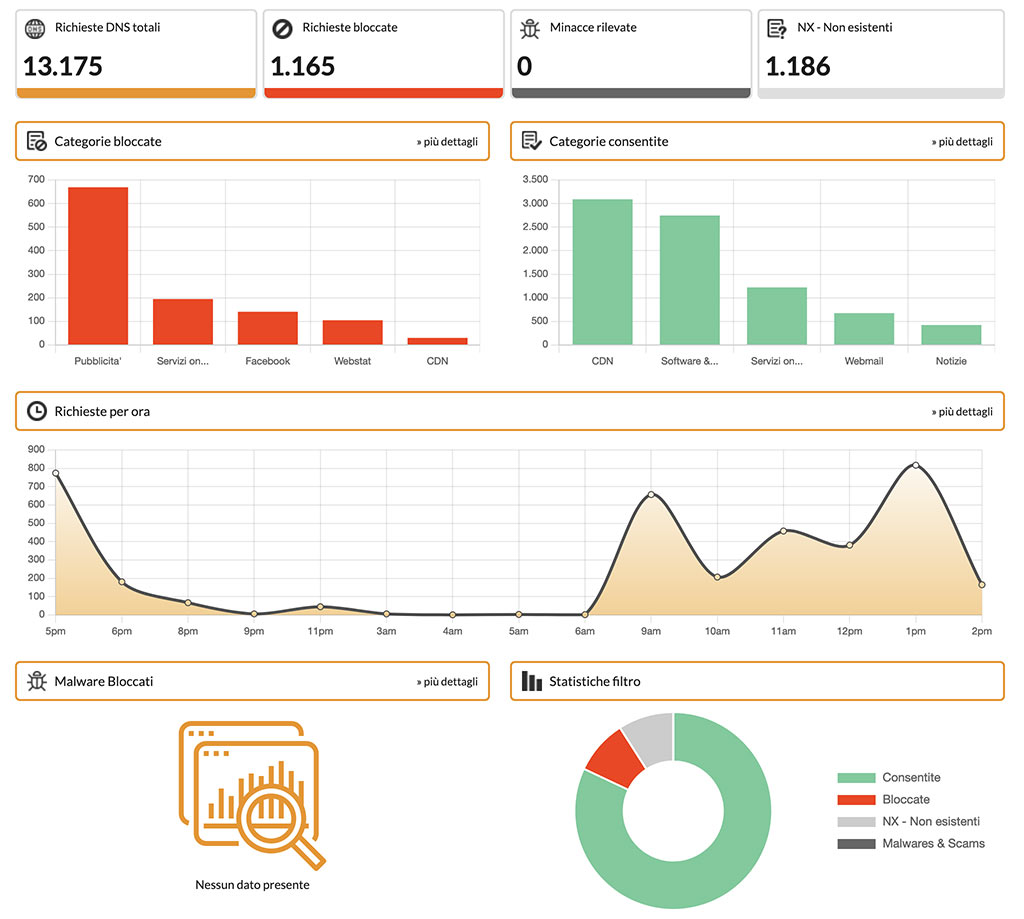The height and width of the screenshot is (919, 1024).
Task: Click the 5pm data point on hourly chart
Action: tap(56, 473)
